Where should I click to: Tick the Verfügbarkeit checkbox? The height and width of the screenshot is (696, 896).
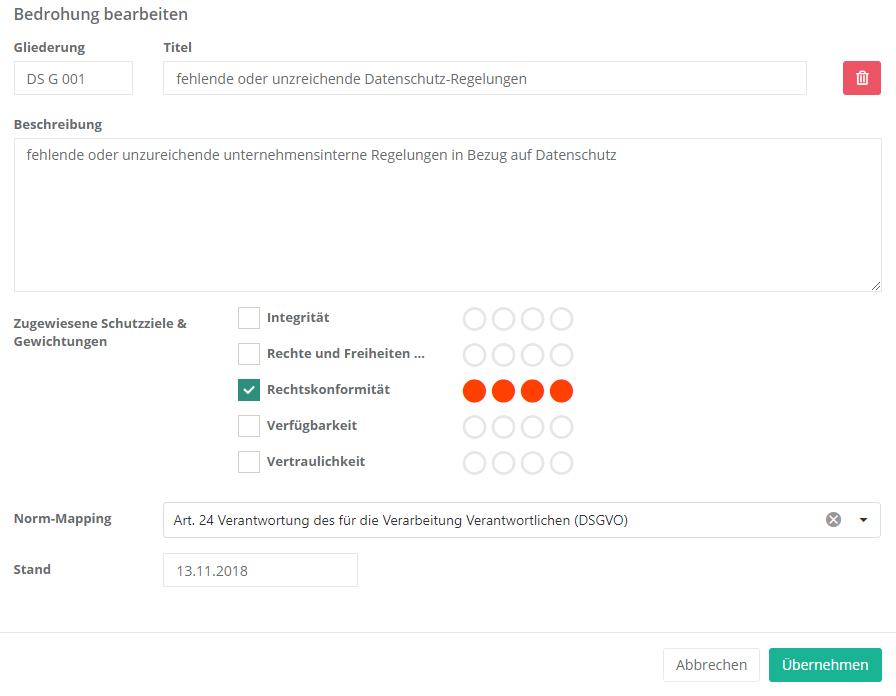point(249,426)
